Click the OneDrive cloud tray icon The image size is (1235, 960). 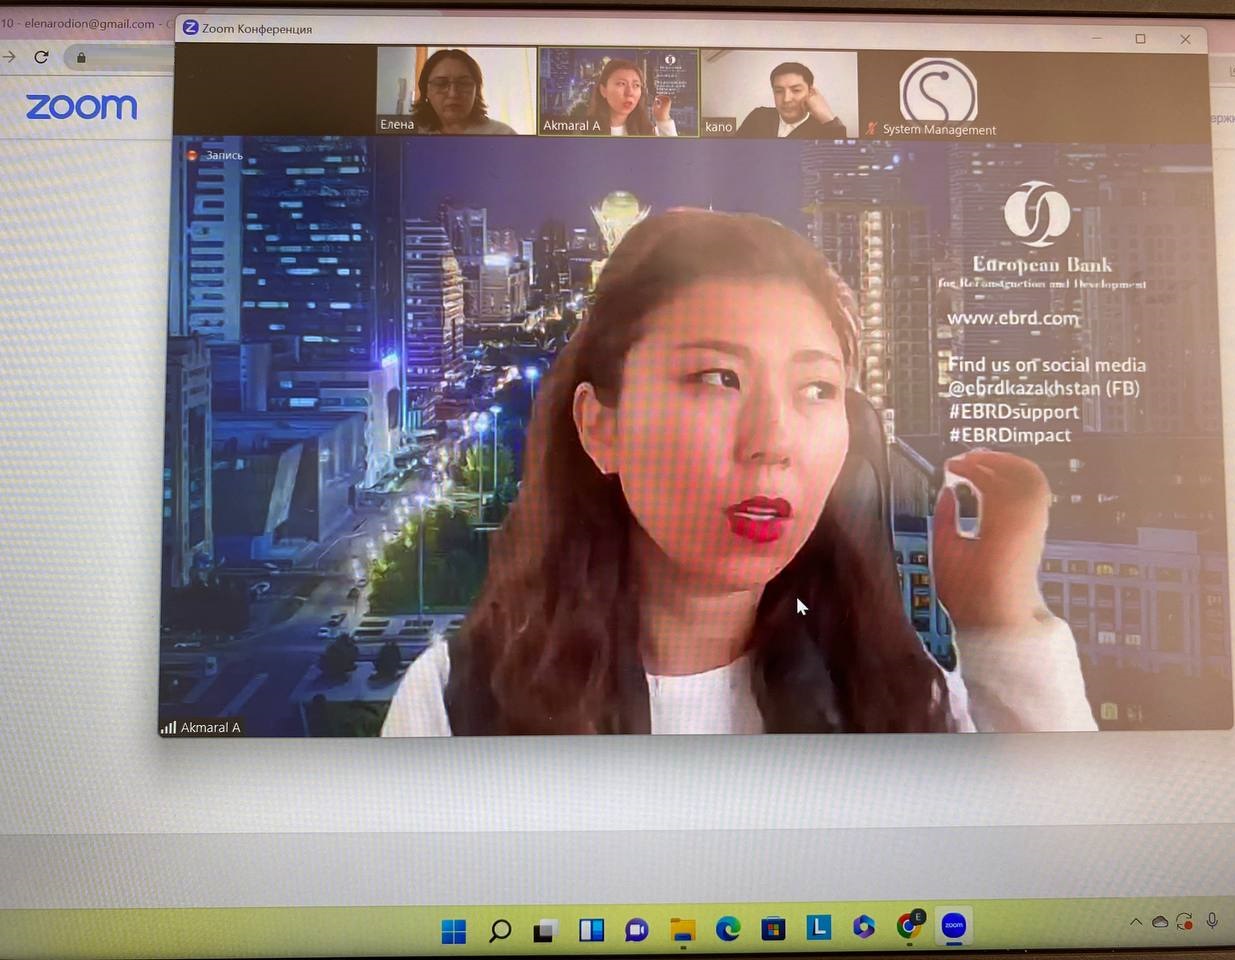coord(1160,922)
